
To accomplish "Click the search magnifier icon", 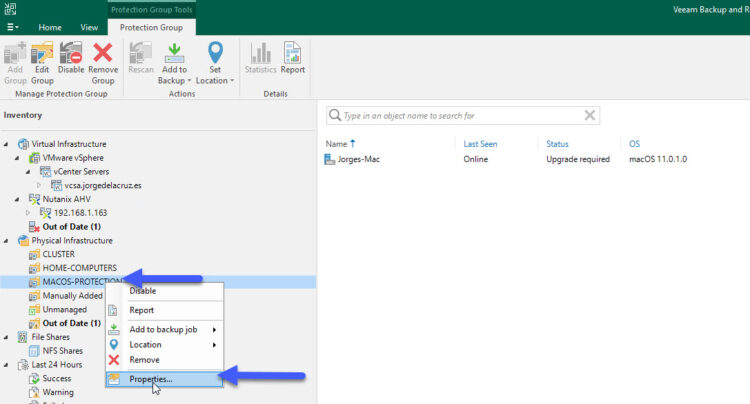I will pos(335,115).
